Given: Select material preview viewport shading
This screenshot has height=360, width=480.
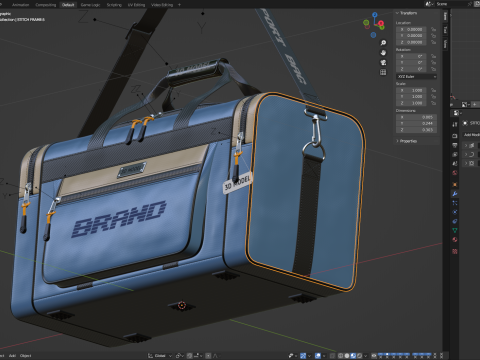Looking at the screenshot, I should (x=353, y=356).
